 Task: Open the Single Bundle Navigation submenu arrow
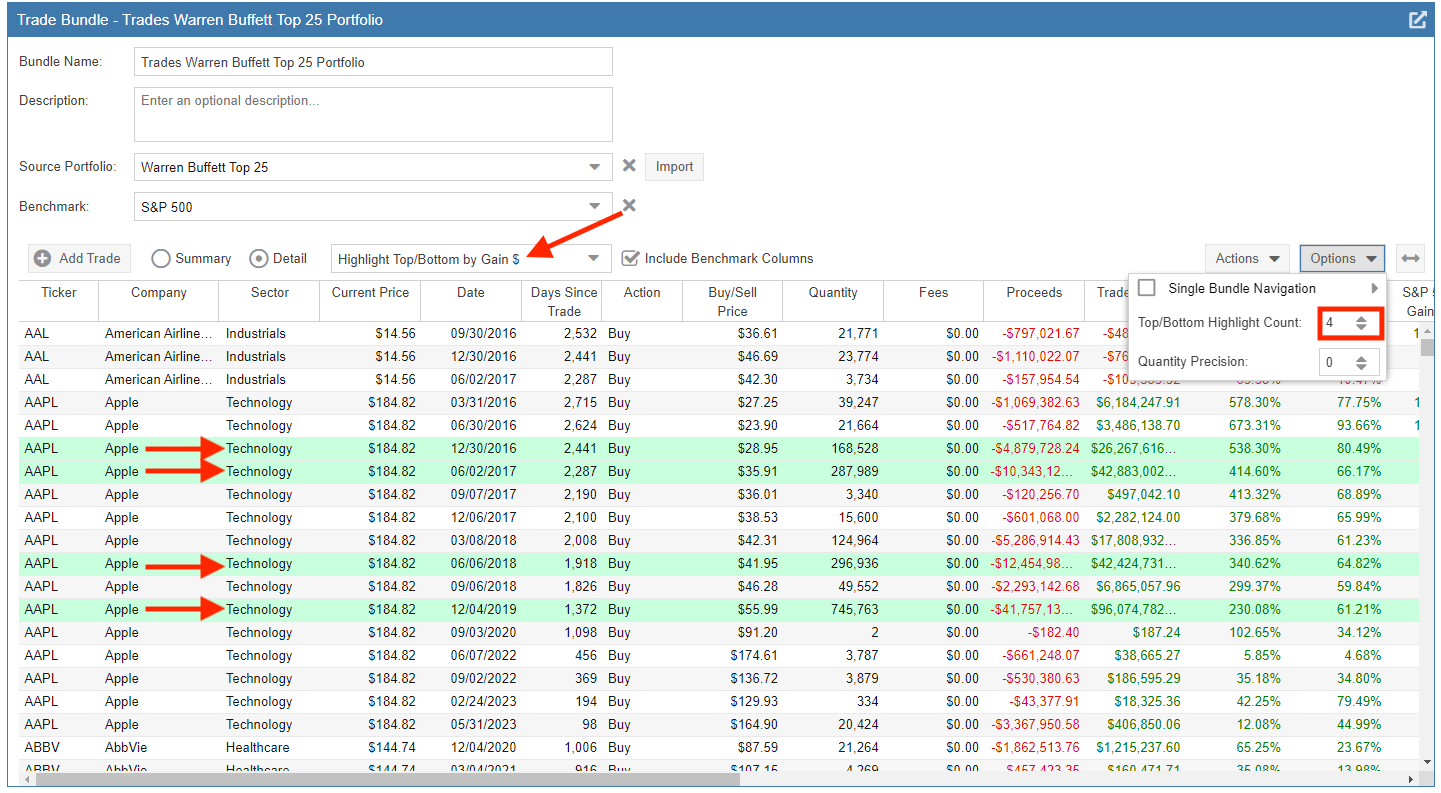[1374, 288]
